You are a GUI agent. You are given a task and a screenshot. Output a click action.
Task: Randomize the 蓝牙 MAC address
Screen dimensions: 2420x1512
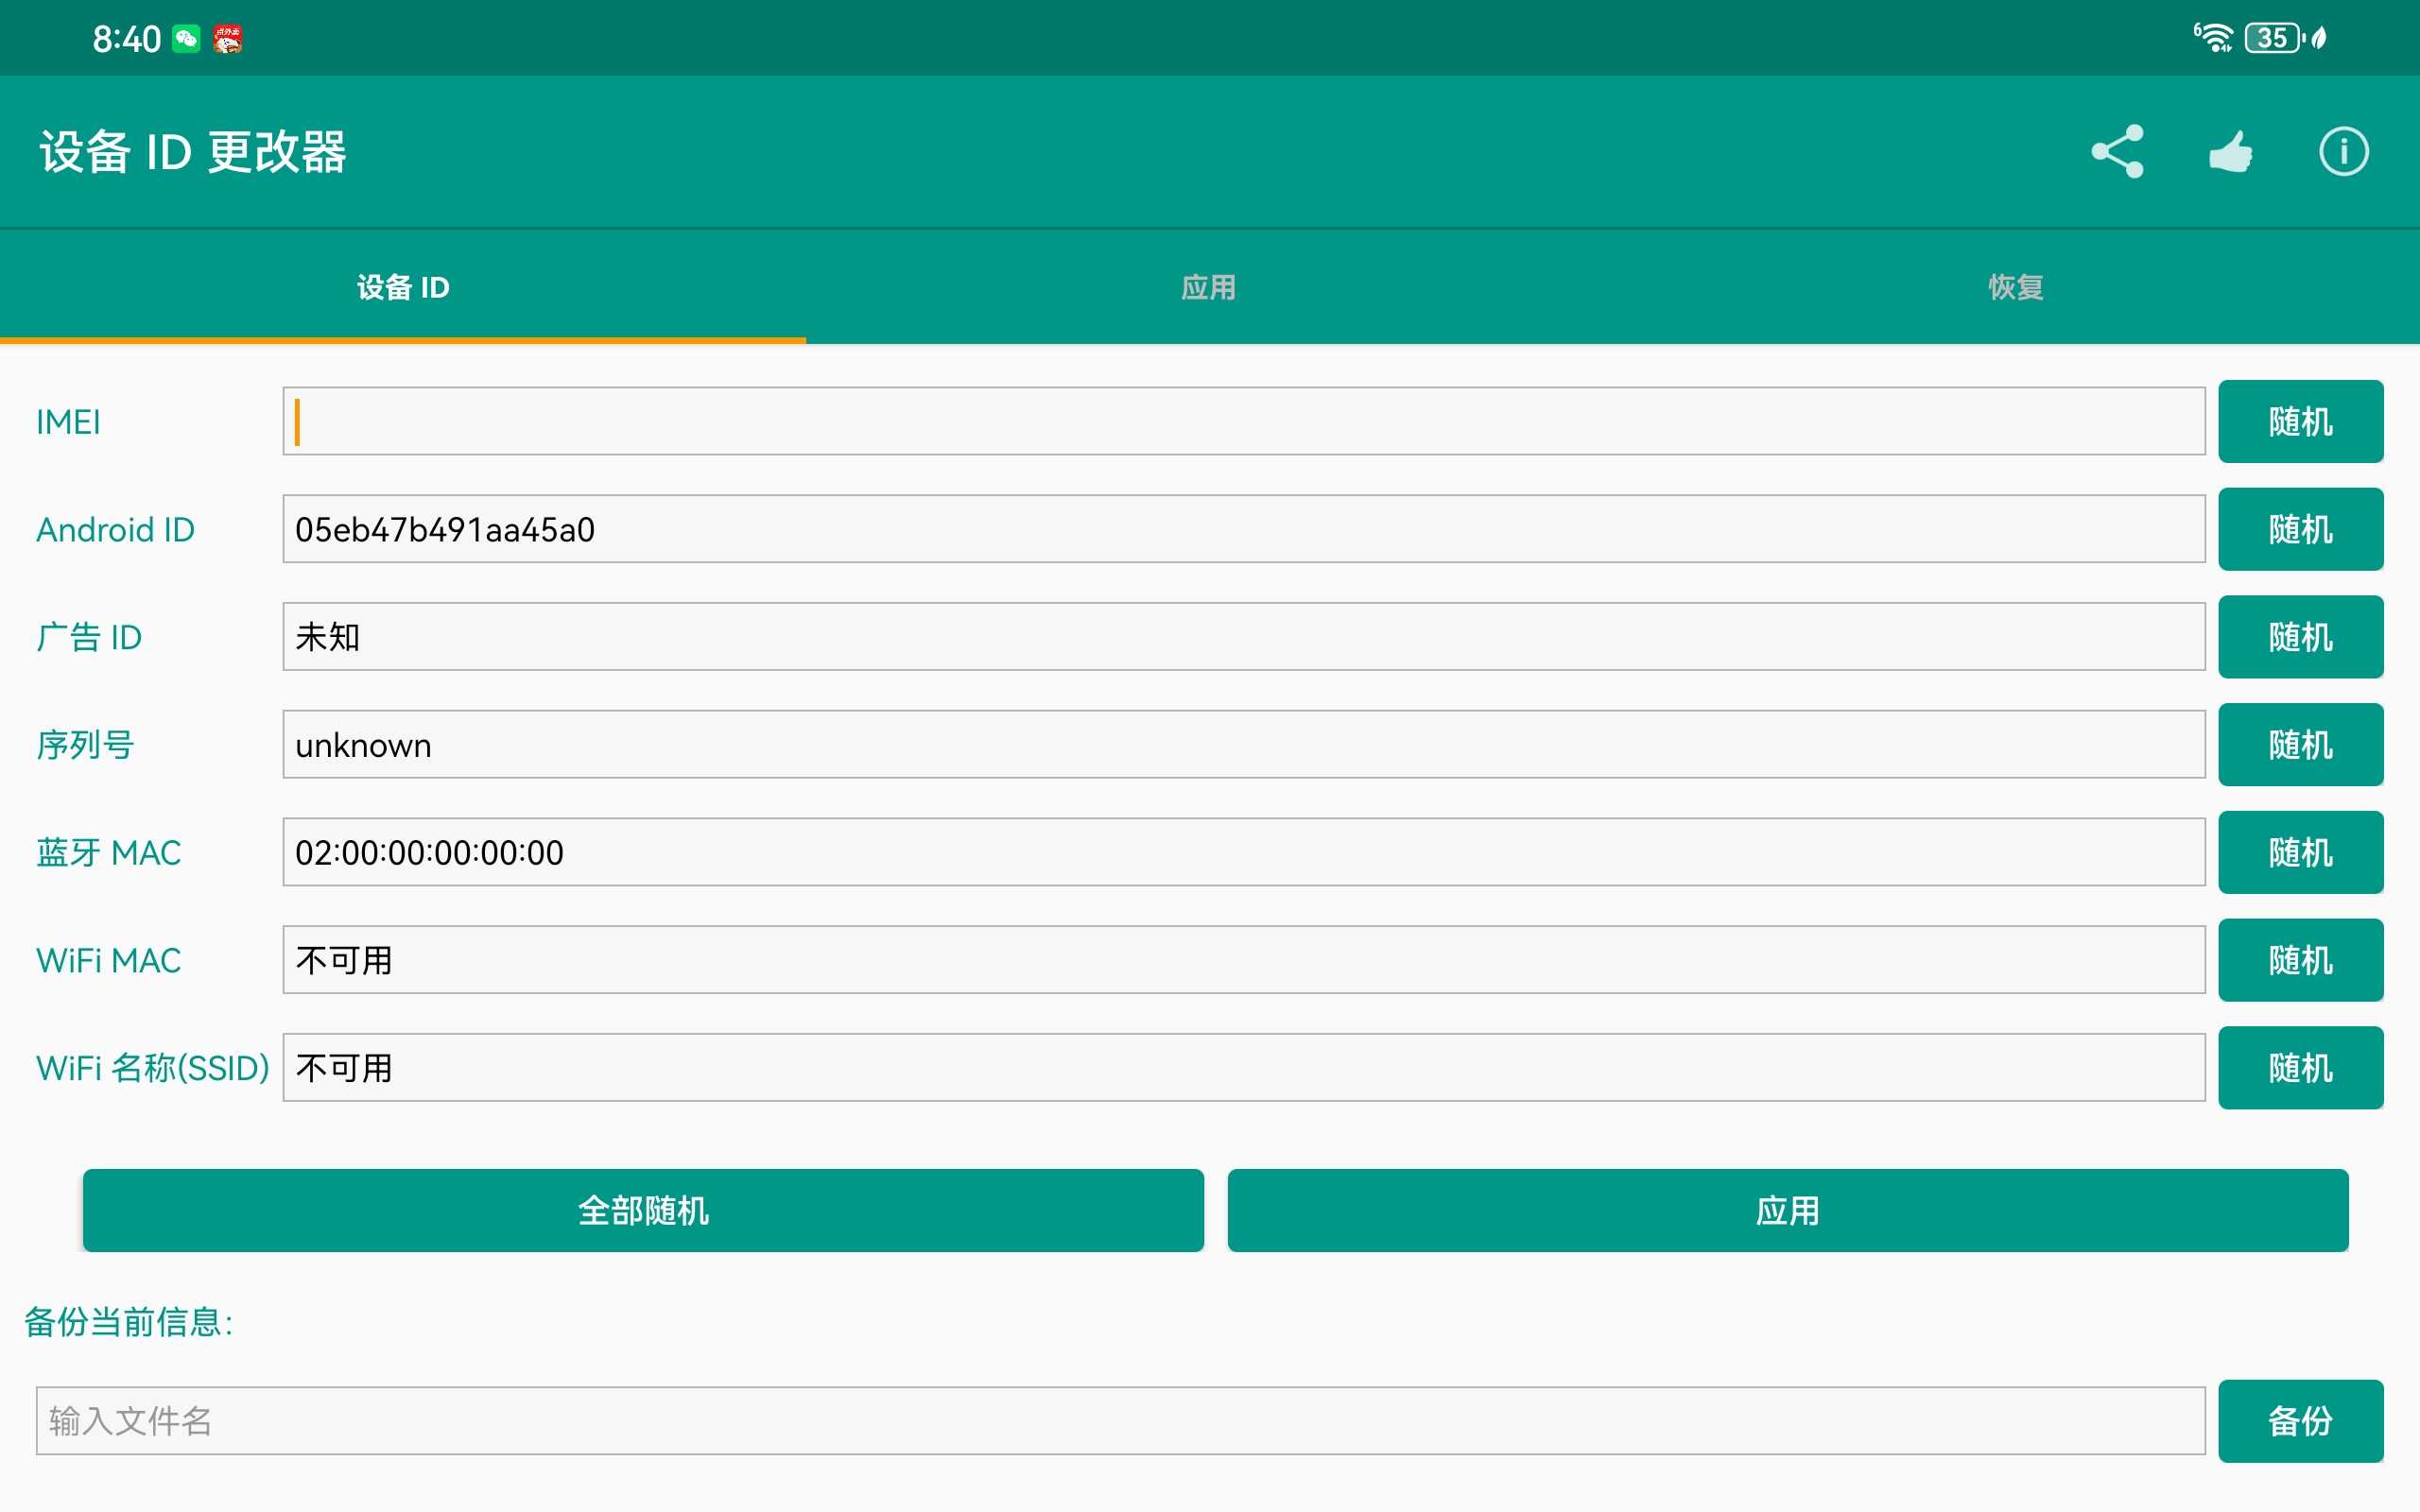(2300, 852)
